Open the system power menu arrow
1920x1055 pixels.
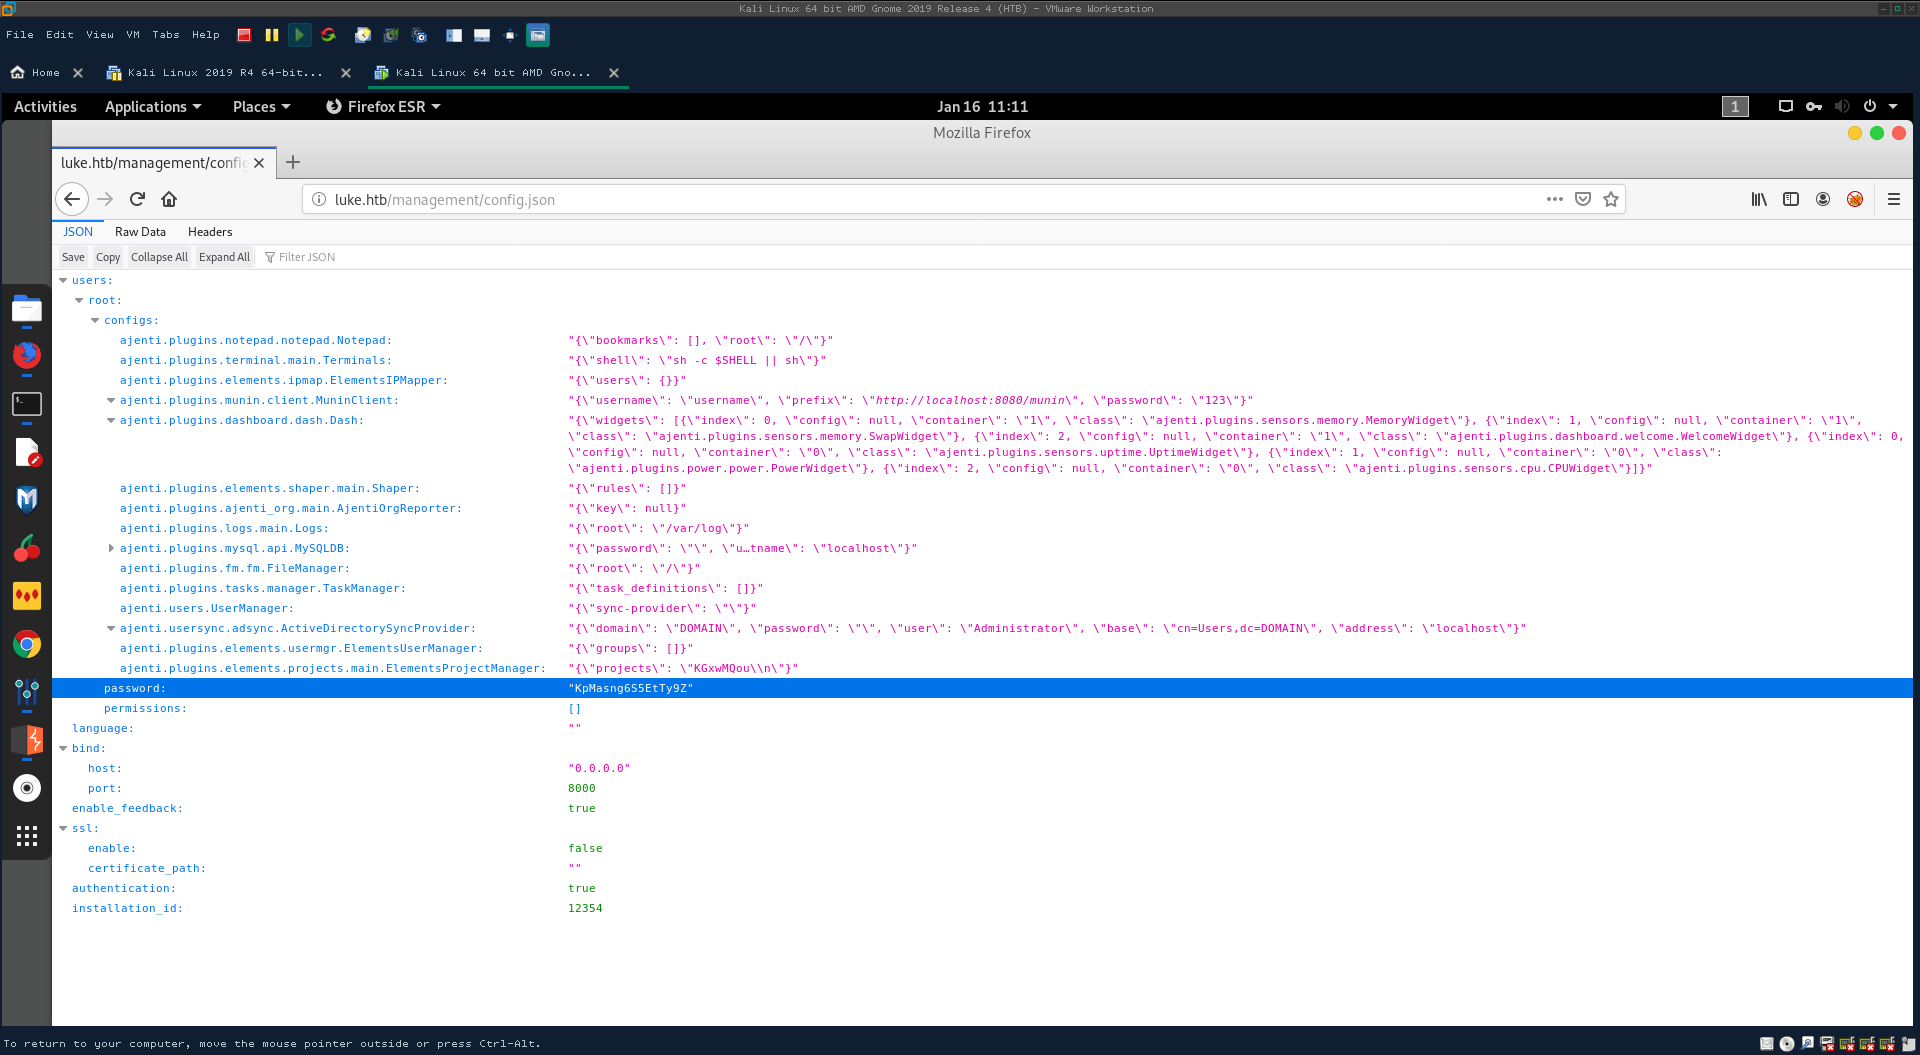click(x=1893, y=106)
